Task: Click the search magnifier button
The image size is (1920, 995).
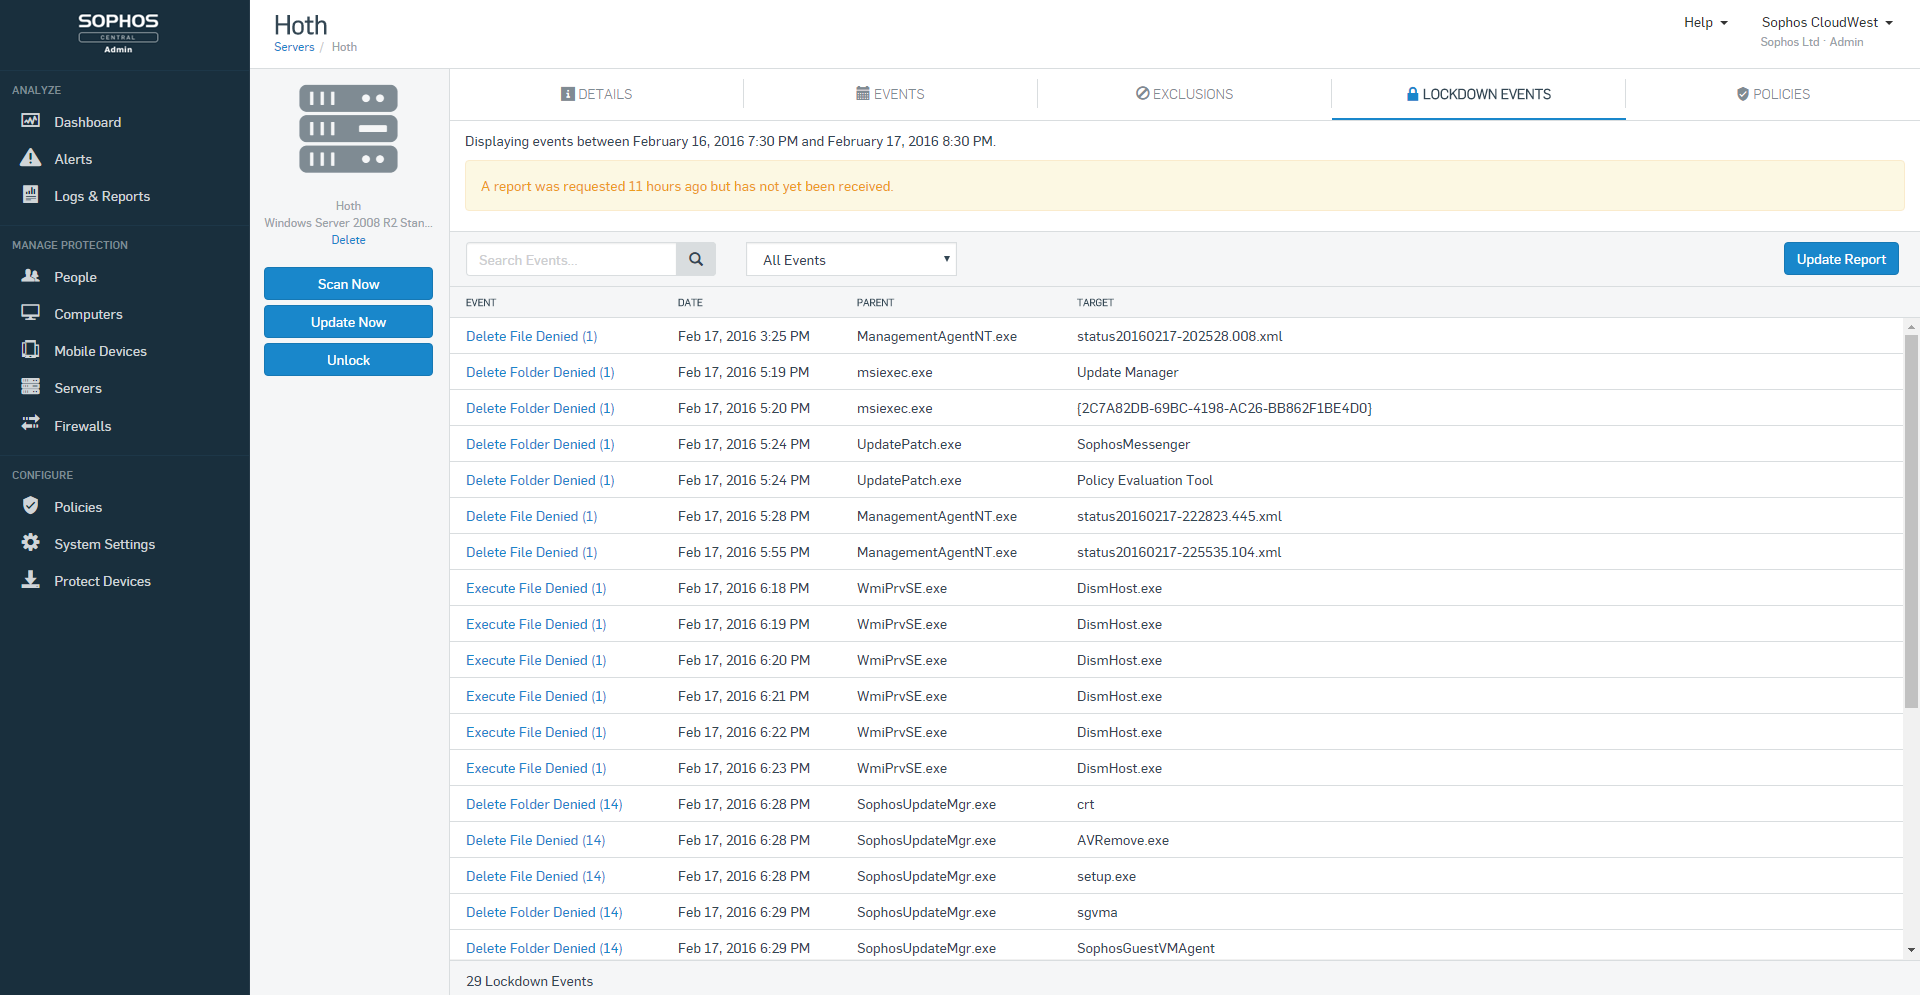Action: [x=696, y=259]
